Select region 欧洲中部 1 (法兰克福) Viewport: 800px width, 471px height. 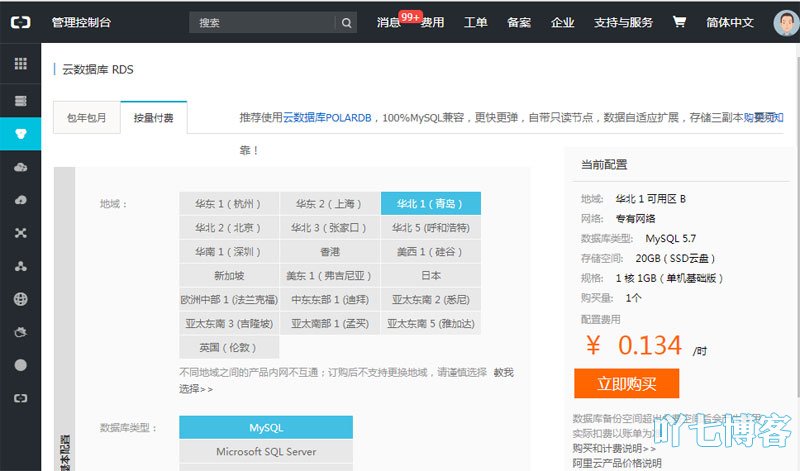[x=229, y=300]
